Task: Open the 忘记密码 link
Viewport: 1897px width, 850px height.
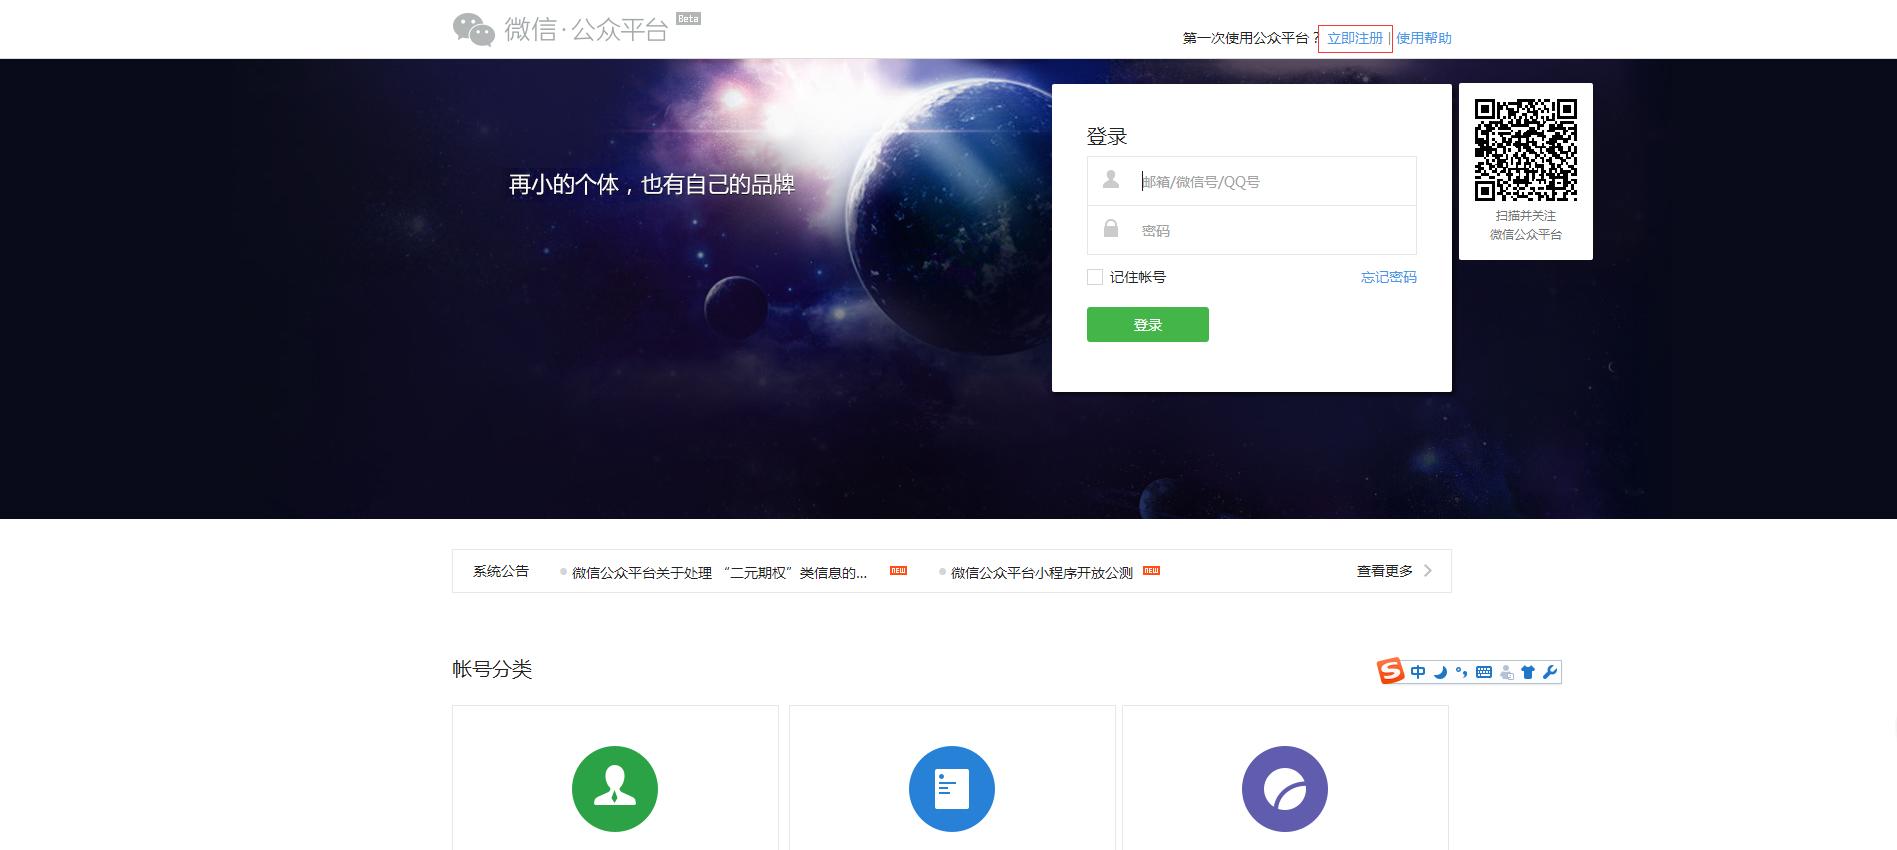Action: click(1388, 277)
